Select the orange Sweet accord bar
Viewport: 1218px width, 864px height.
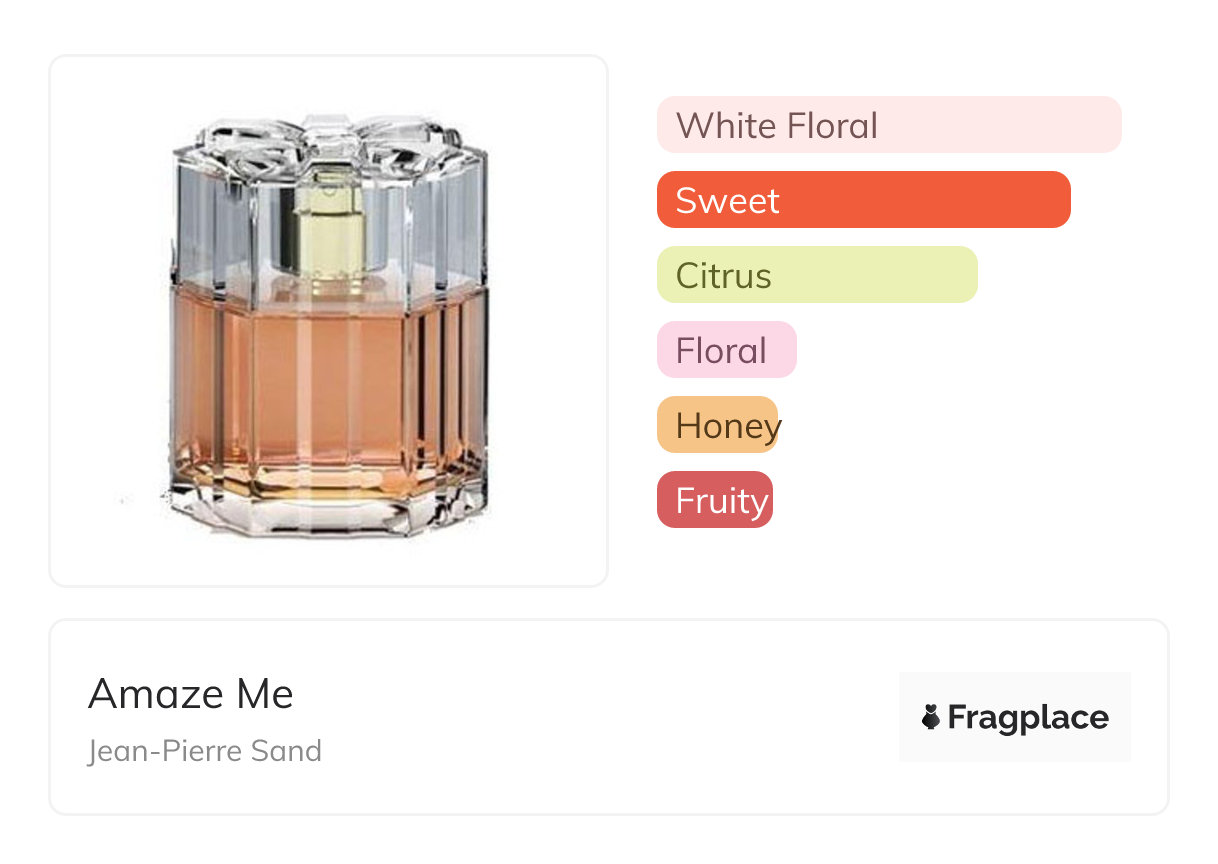[x=862, y=200]
